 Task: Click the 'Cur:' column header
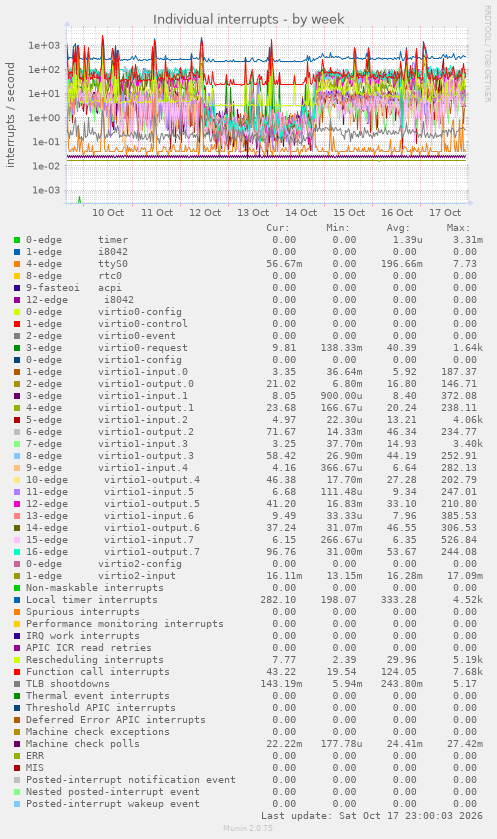click(278, 228)
